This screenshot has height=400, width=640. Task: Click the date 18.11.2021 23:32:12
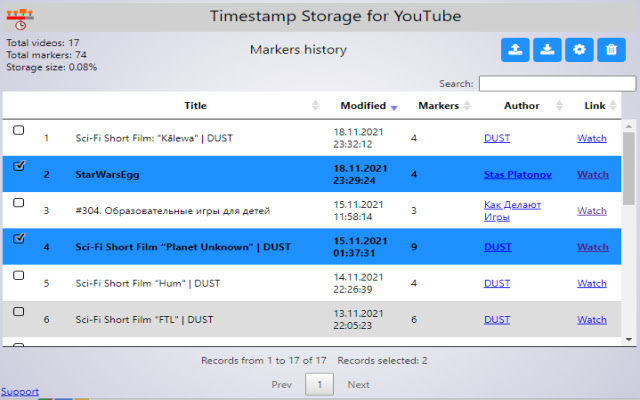[x=358, y=138]
